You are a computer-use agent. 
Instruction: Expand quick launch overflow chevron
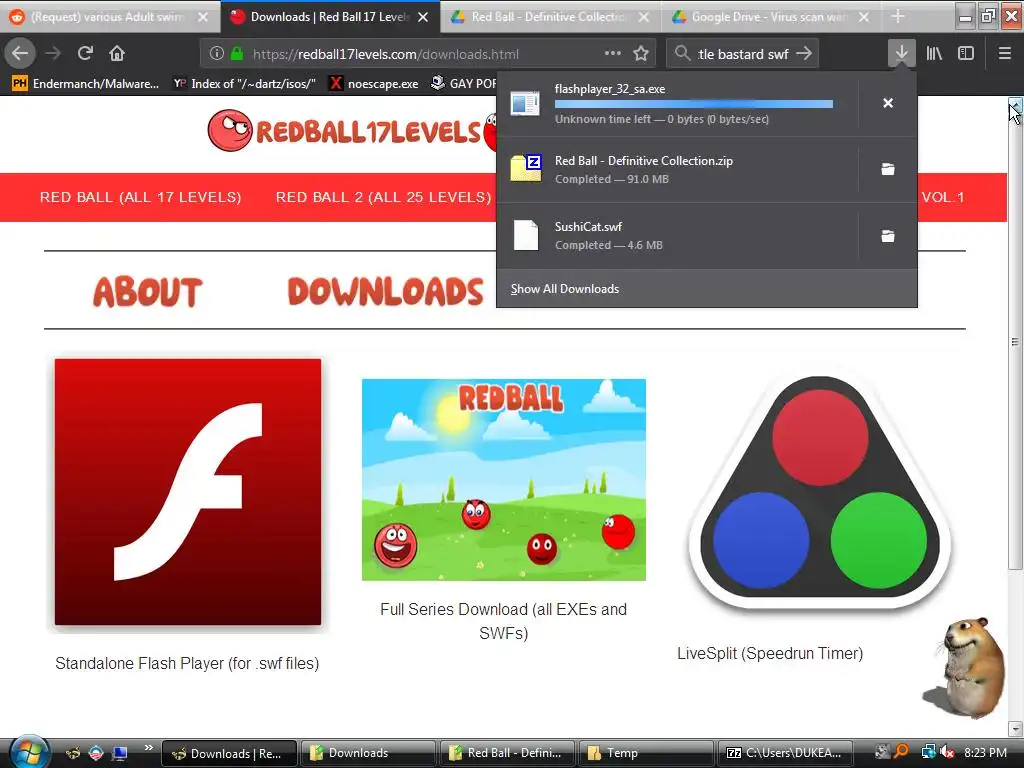click(149, 747)
